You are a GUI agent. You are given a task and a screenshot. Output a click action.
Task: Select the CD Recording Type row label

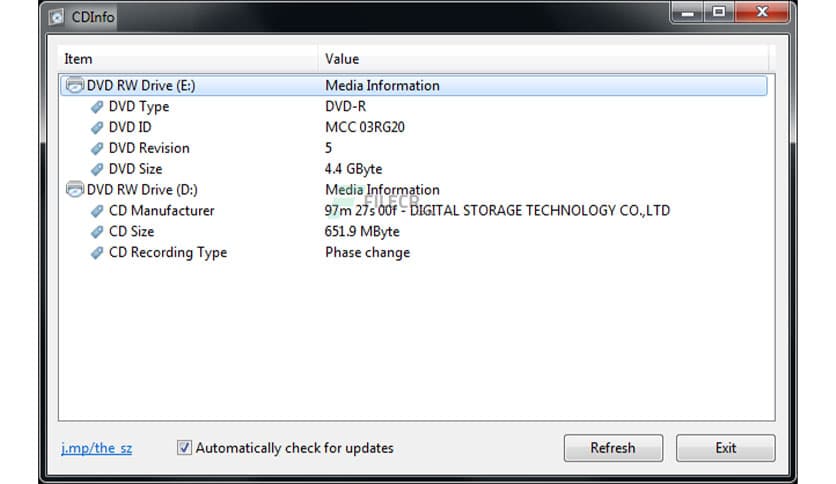point(168,253)
